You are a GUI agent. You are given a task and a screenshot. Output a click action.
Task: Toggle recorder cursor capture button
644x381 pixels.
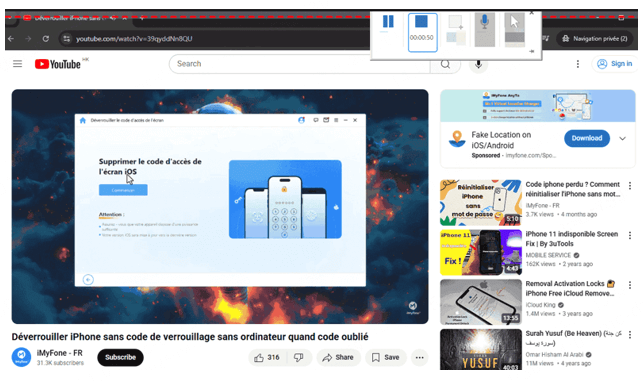[x=514, y=29]
